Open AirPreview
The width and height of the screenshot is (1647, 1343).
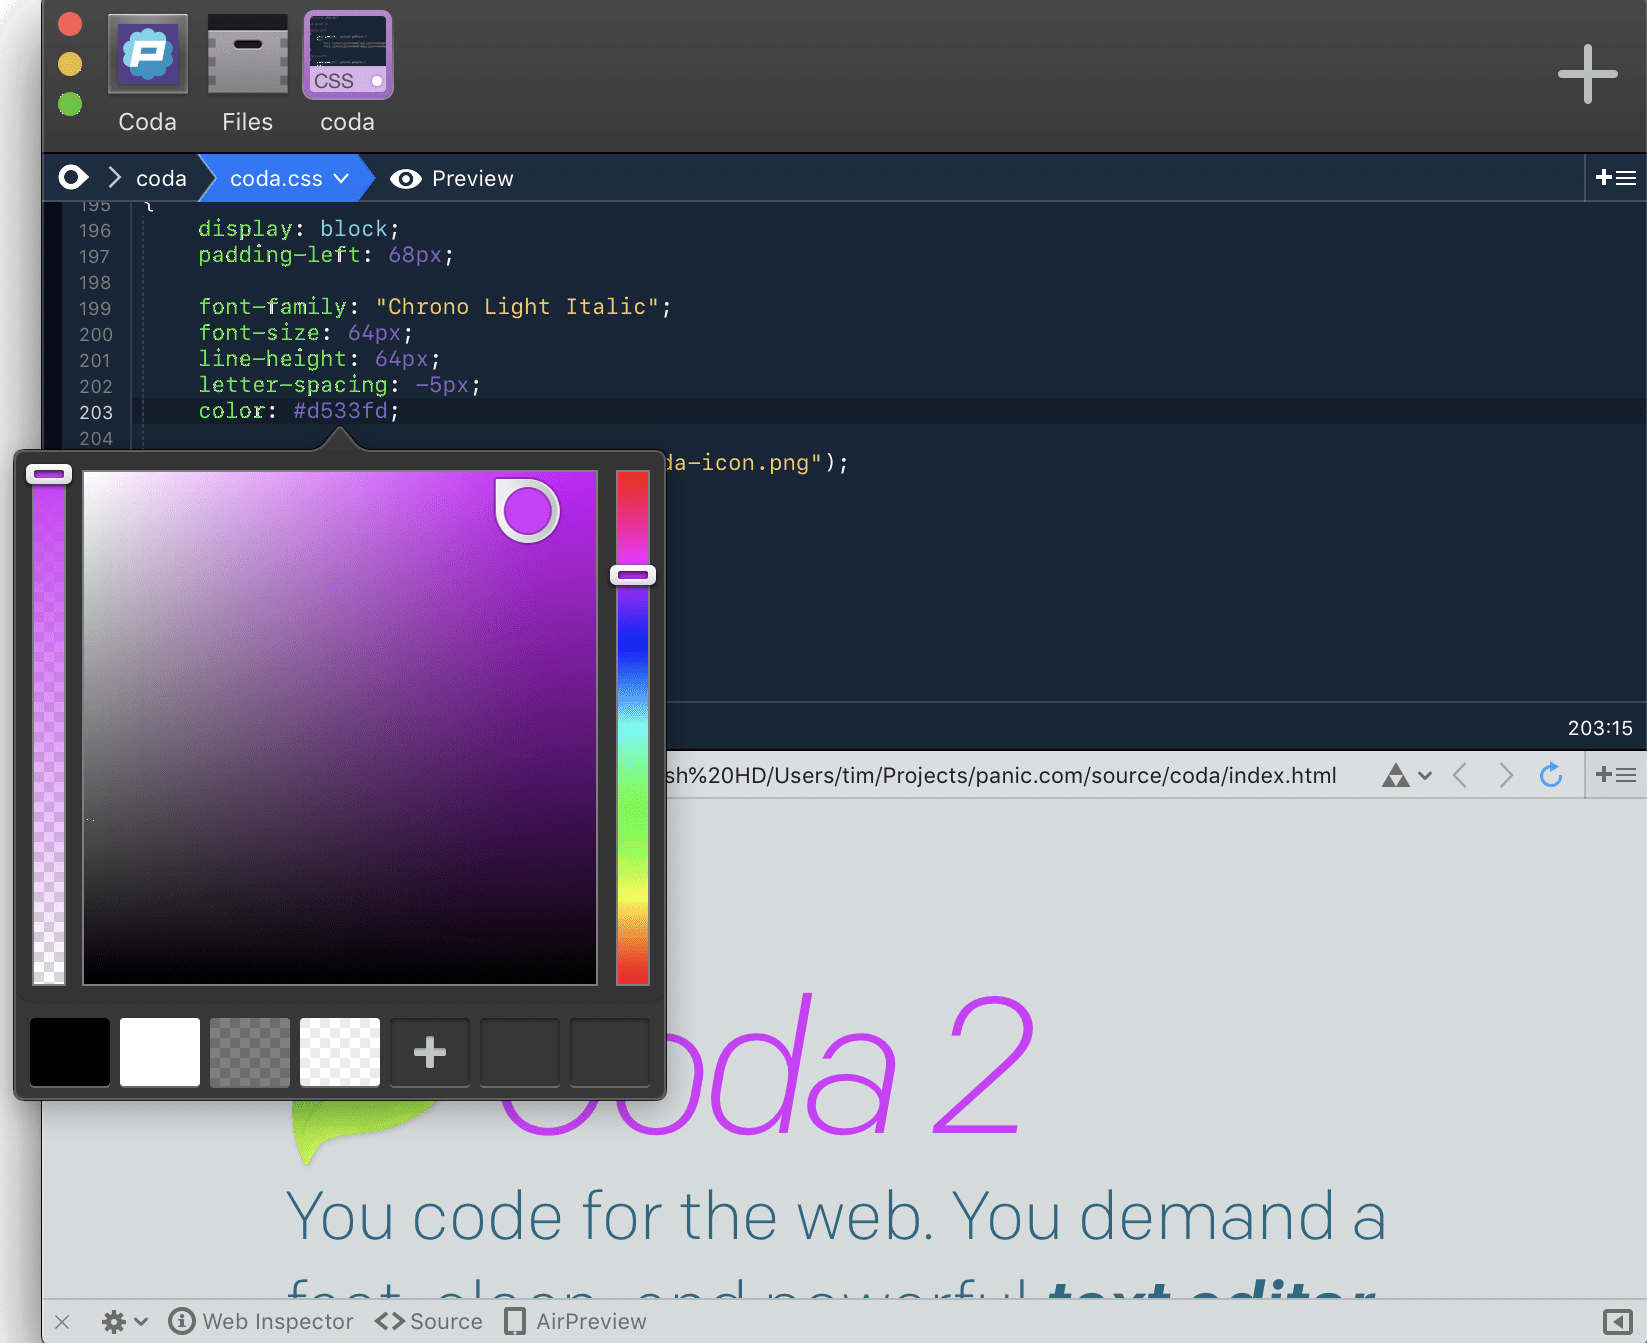point(575,1322)
